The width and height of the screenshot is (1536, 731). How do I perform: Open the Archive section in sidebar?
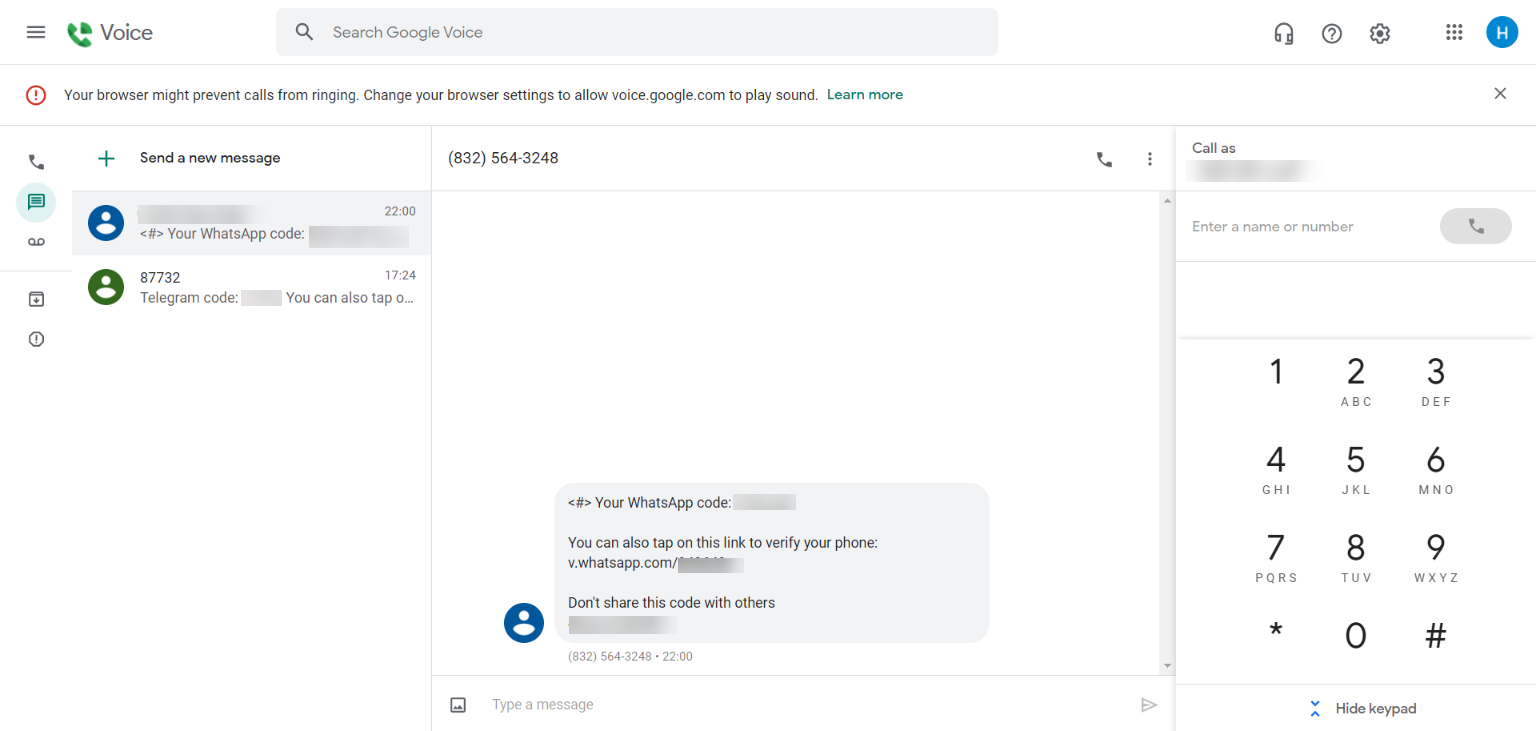(x=36, y=299)
